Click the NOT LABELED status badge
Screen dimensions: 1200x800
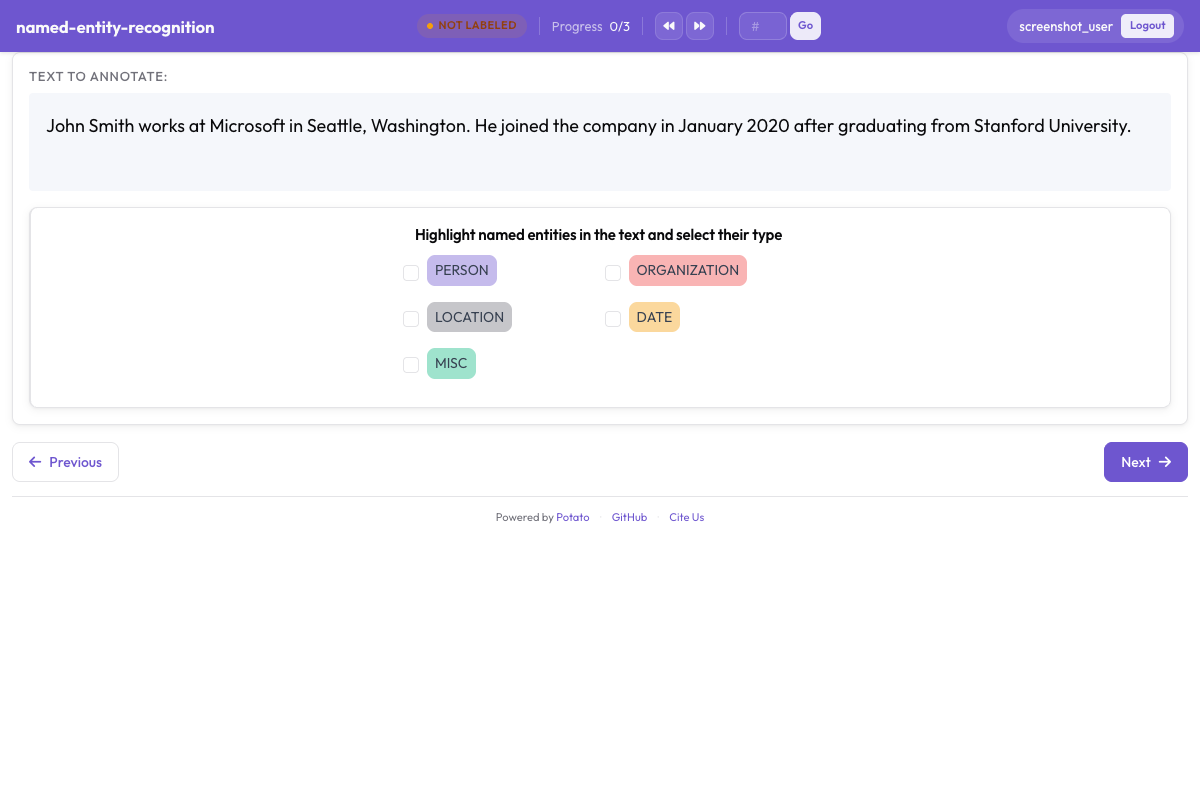472,26
